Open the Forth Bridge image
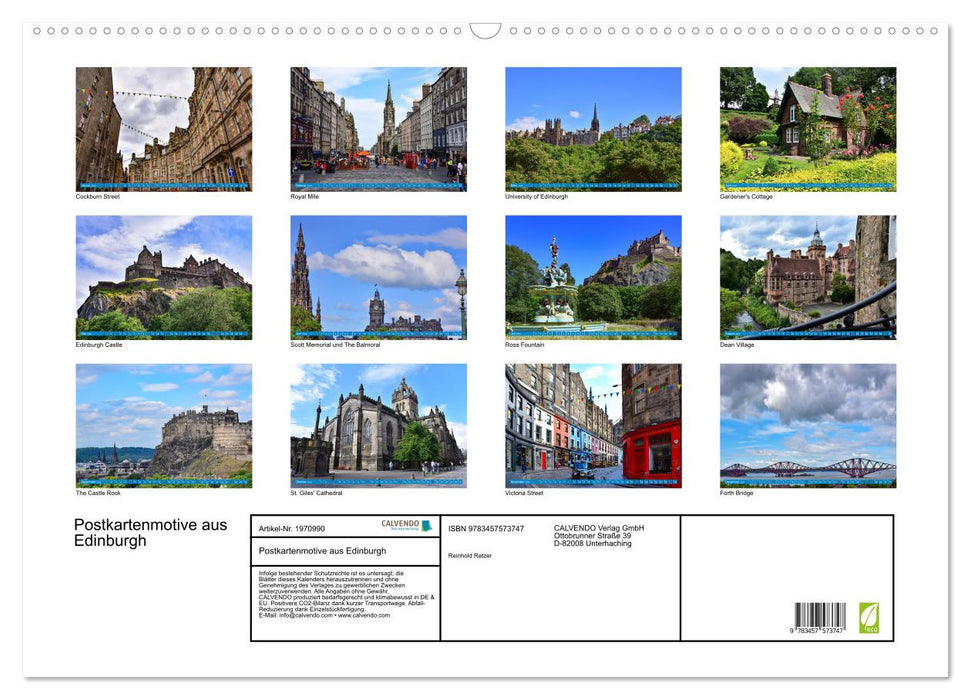The width and height of the screenshot is (971, 700). click(x=807, y=425)
